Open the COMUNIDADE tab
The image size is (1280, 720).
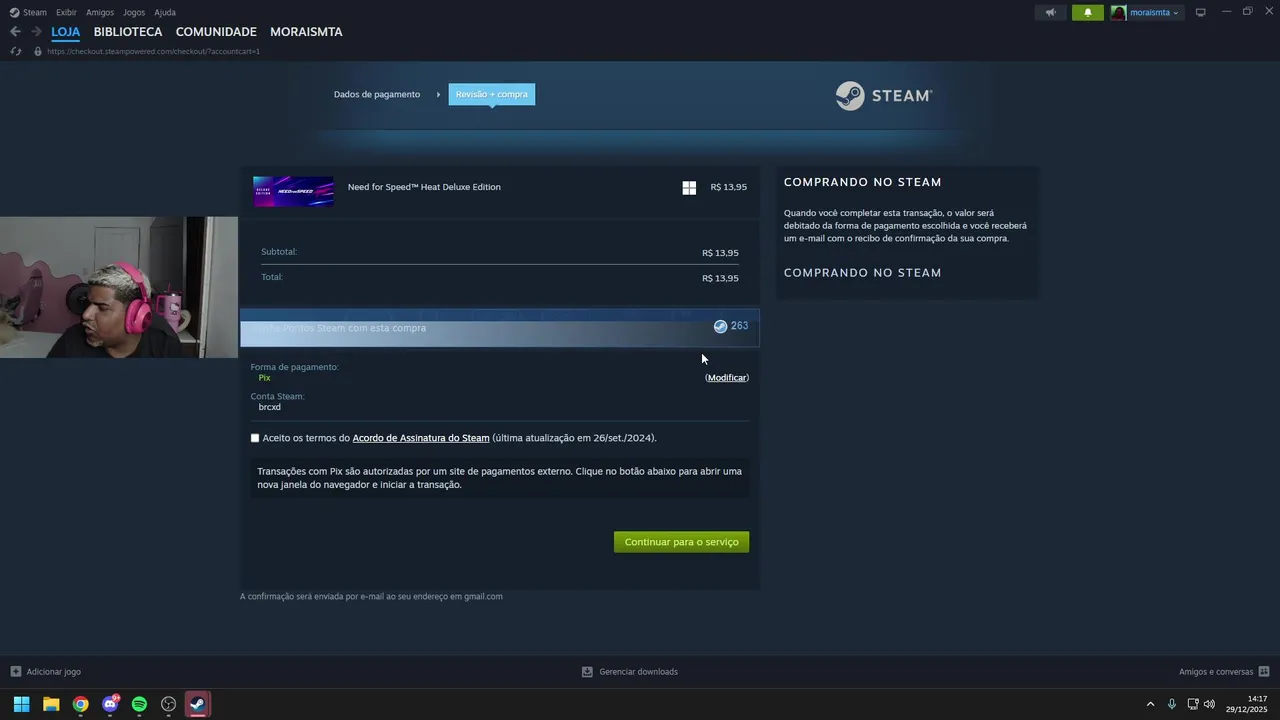coord(216,32)
